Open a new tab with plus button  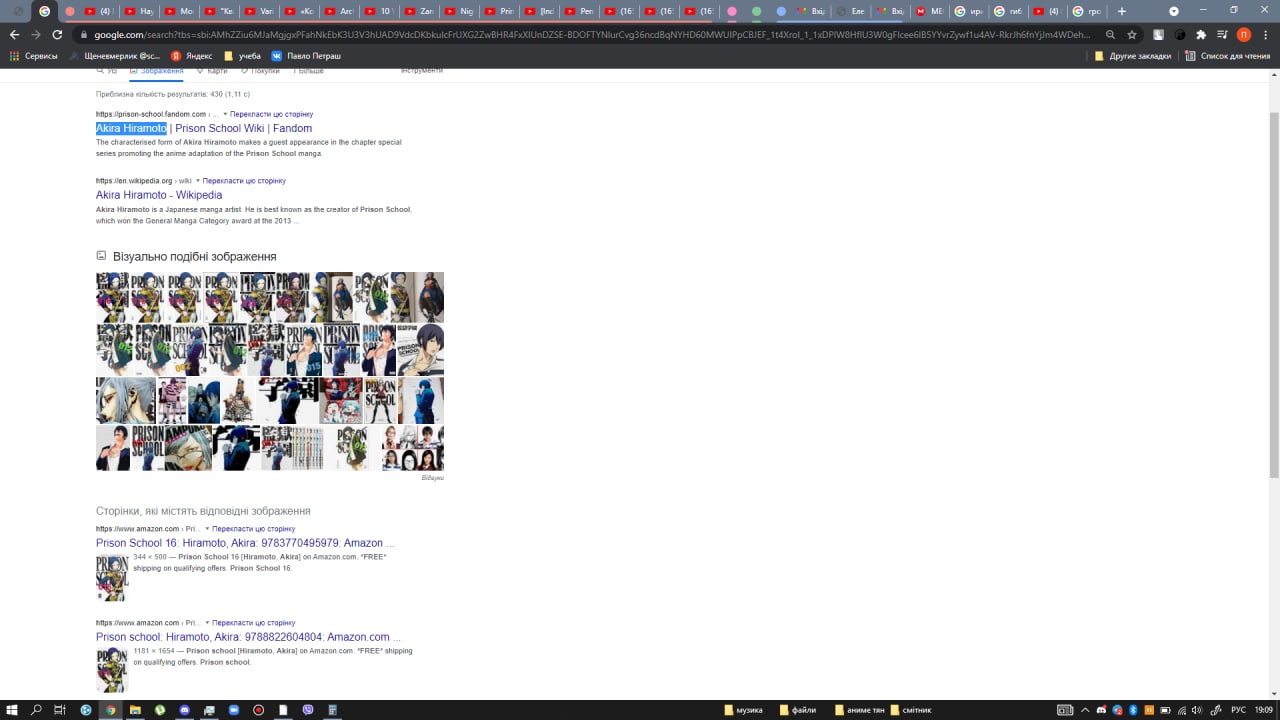point(1122,11)
